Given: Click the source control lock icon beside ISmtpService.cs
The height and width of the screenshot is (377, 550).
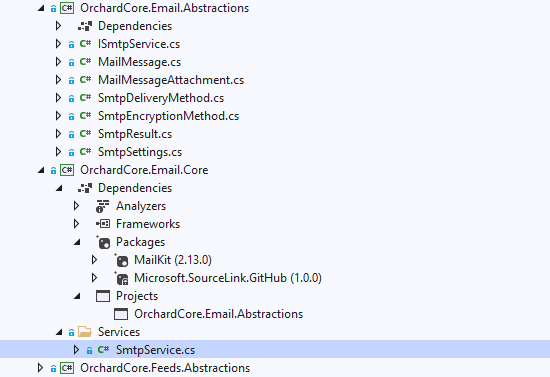Looking at the screenshot, I should (x=72, y=45).
